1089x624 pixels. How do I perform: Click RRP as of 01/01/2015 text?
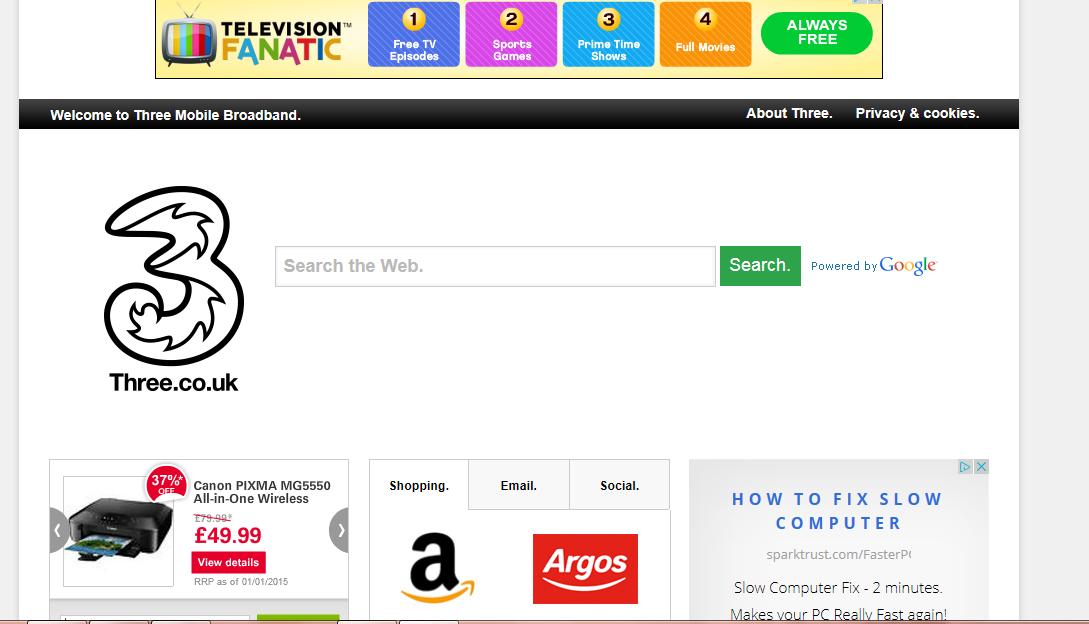point(241,582)
